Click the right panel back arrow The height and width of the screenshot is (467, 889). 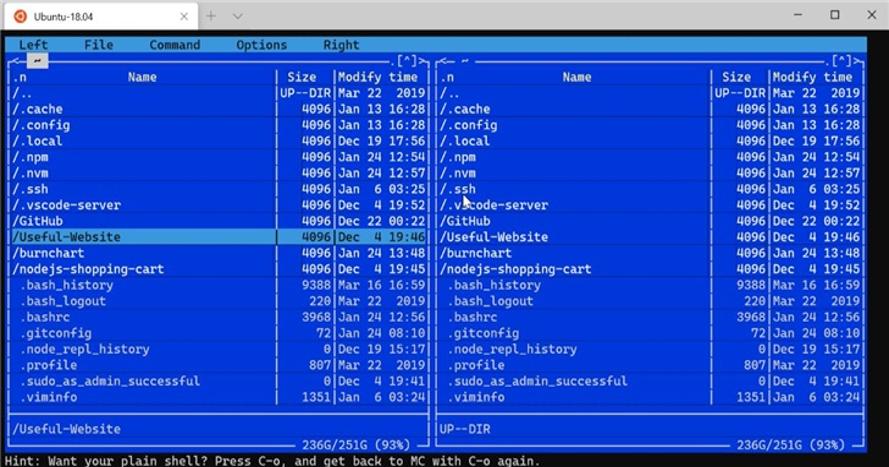pos(444,61)
